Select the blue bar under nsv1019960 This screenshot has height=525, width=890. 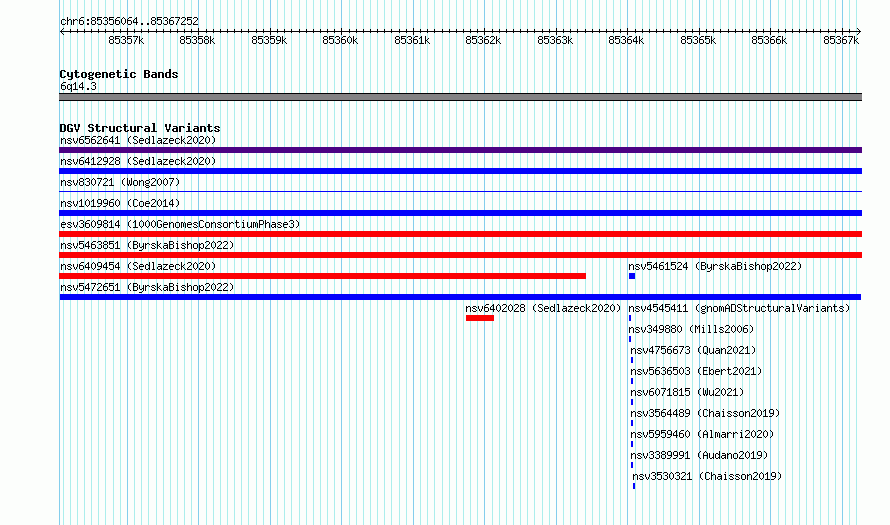point(460,213)
